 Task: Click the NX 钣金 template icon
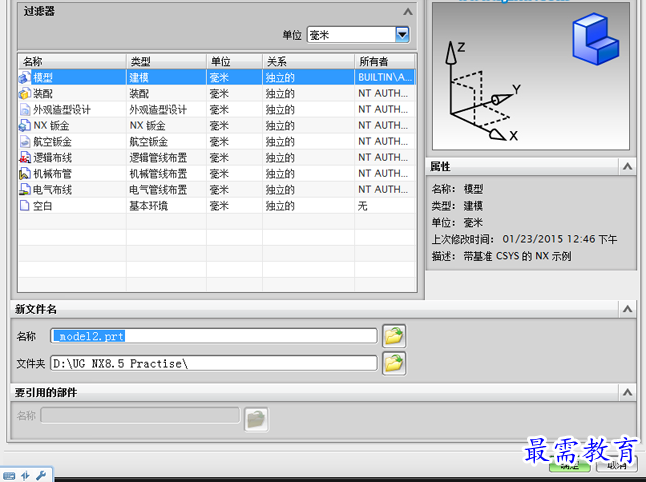point(25,126)
